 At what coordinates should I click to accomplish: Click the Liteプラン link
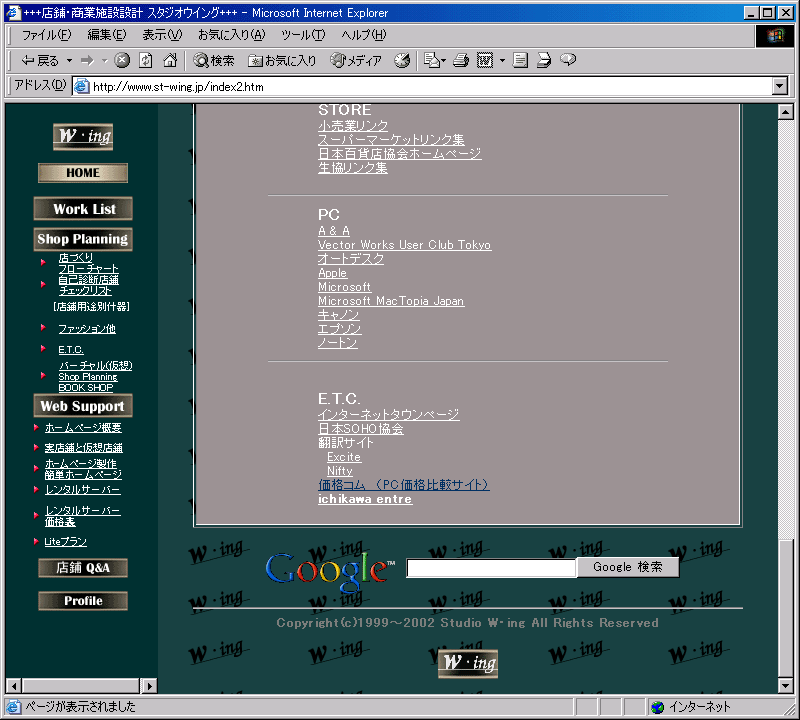coord(65,541)
